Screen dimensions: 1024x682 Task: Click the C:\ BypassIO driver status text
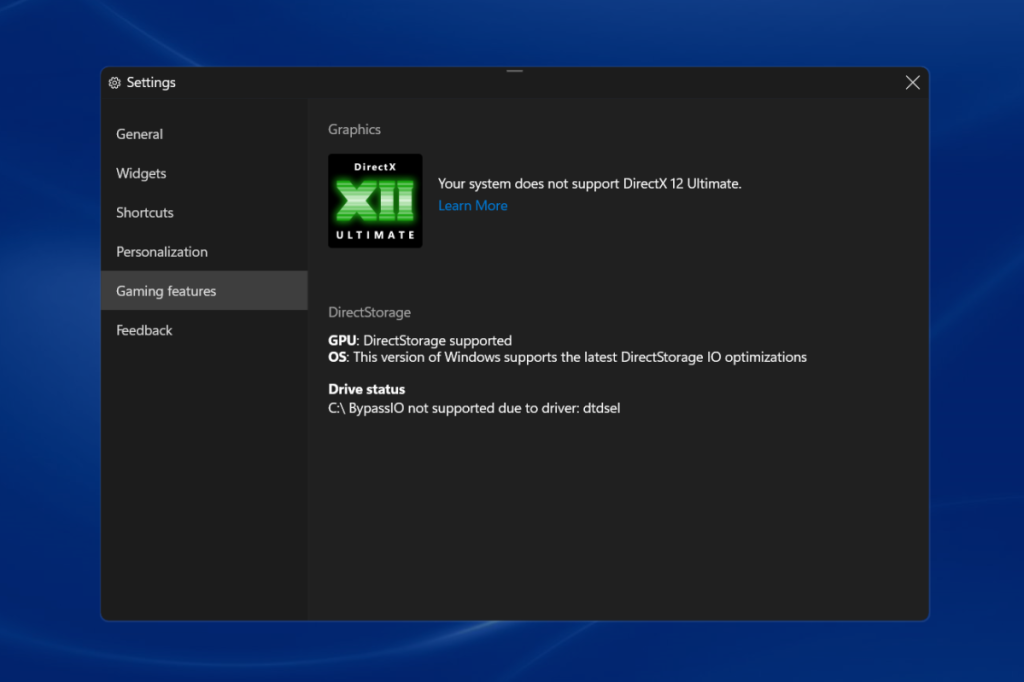[x=474, y=407]
